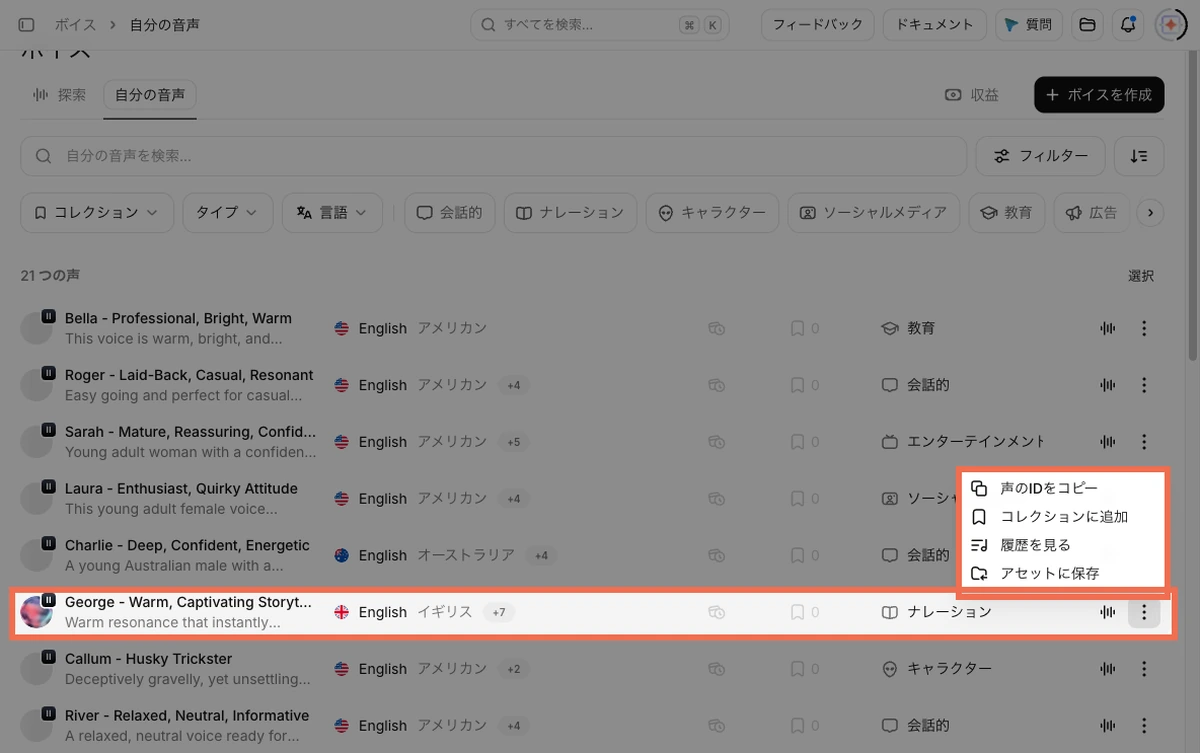1200x753 pixels.
Task: Pause Charlie voice preview
Action: tap(48, 544)
